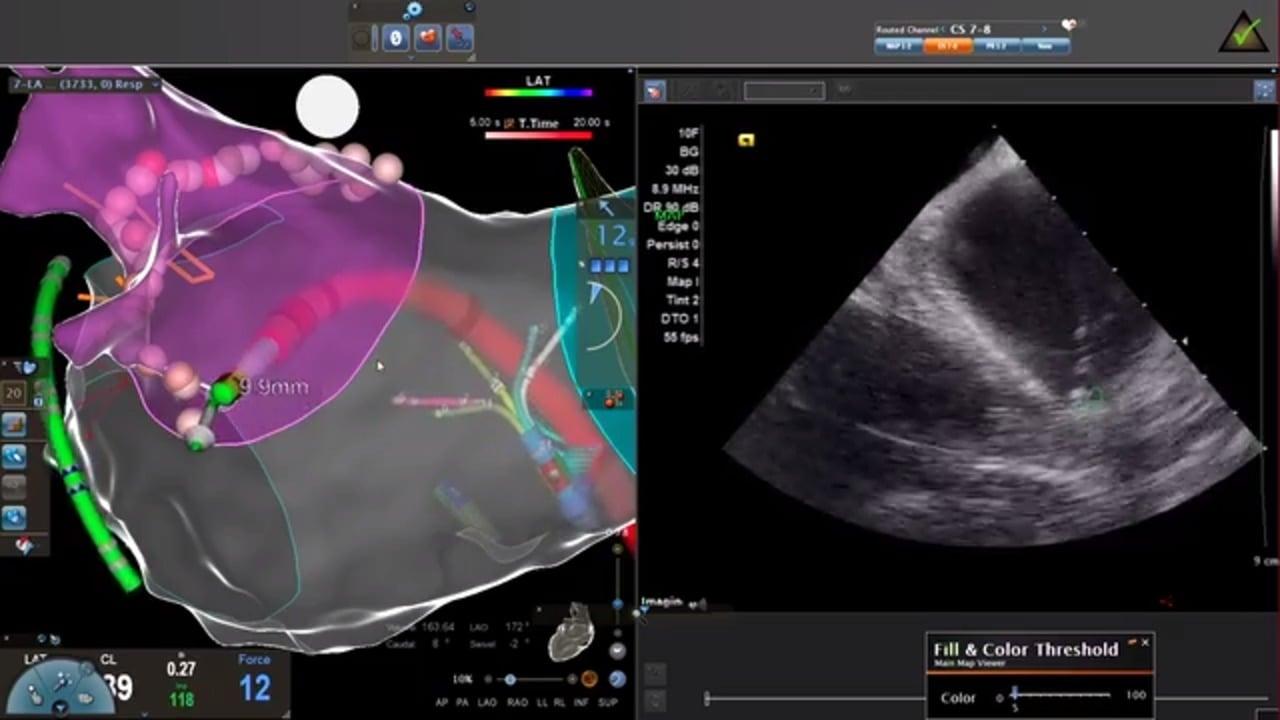This screenshot has width=1280, height=720.
Task: Click the heart icon beside Routed Channel
Action: click(x=1070, y=26)
